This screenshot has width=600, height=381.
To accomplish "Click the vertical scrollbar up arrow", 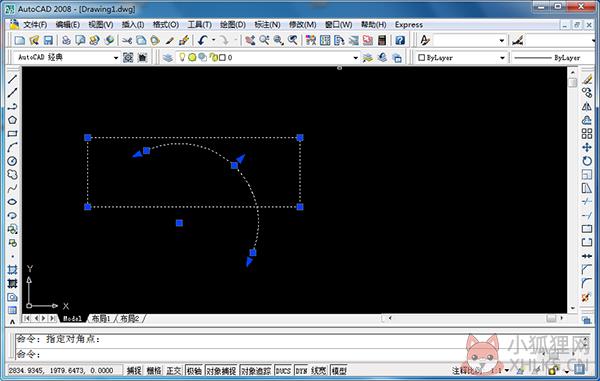I will pyautogui.click(x=572, y=72).
